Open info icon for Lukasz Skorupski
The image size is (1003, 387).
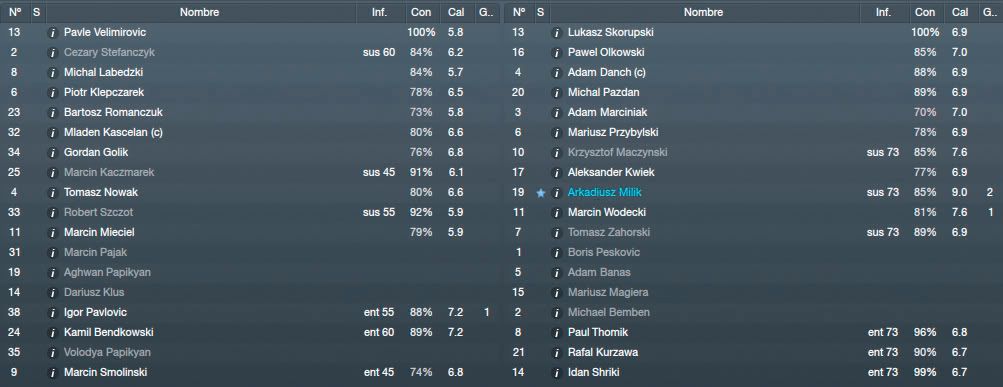point(557,33)
